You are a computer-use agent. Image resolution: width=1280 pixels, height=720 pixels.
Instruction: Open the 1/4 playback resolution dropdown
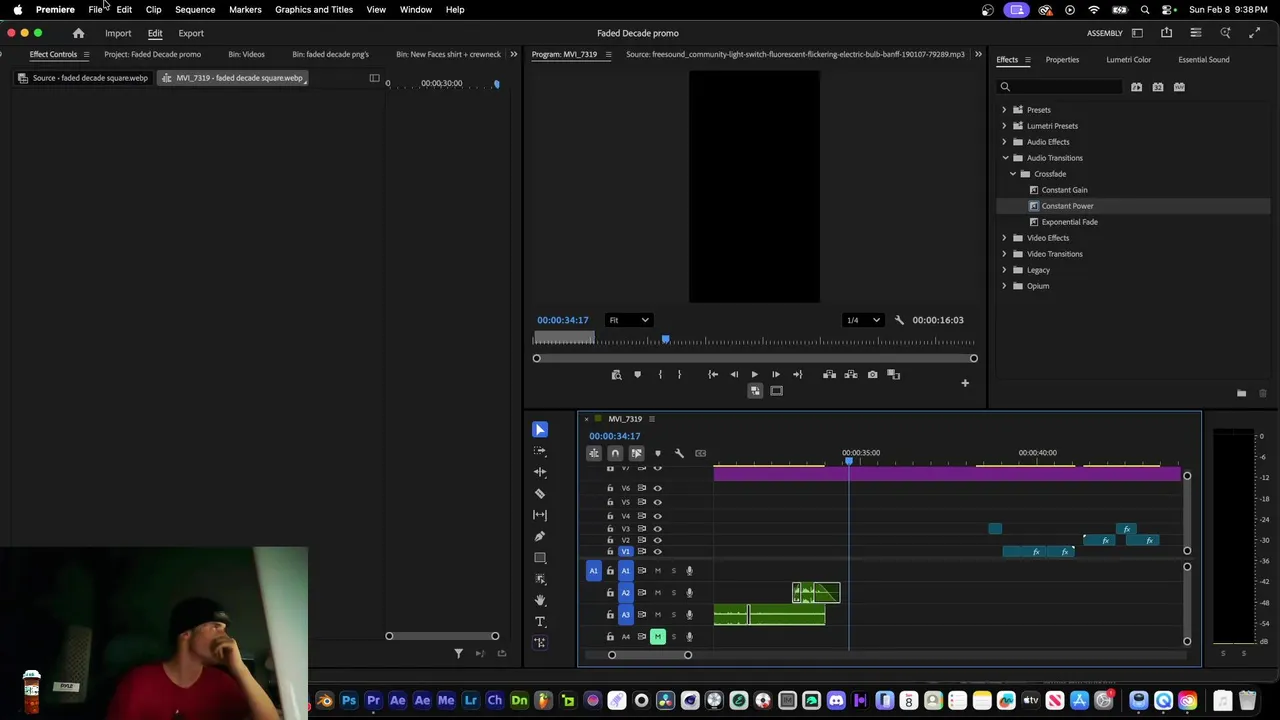862,320
